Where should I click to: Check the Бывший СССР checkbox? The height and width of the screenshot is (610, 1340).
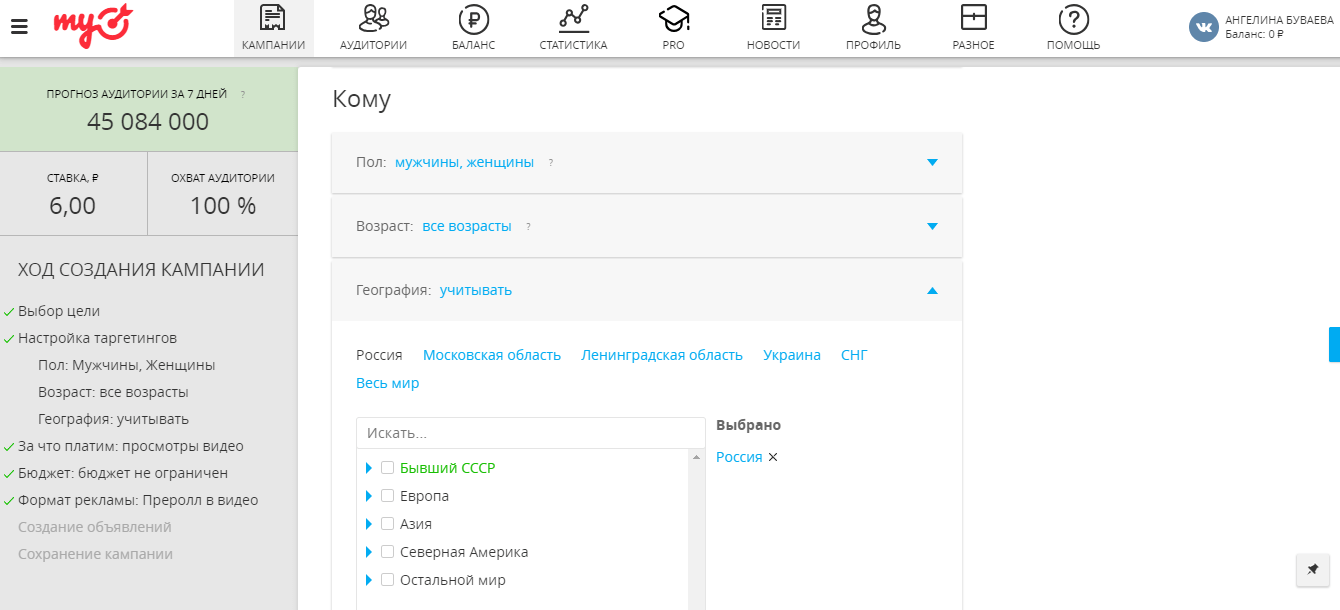pyautogui.click(x=388, y=468)
